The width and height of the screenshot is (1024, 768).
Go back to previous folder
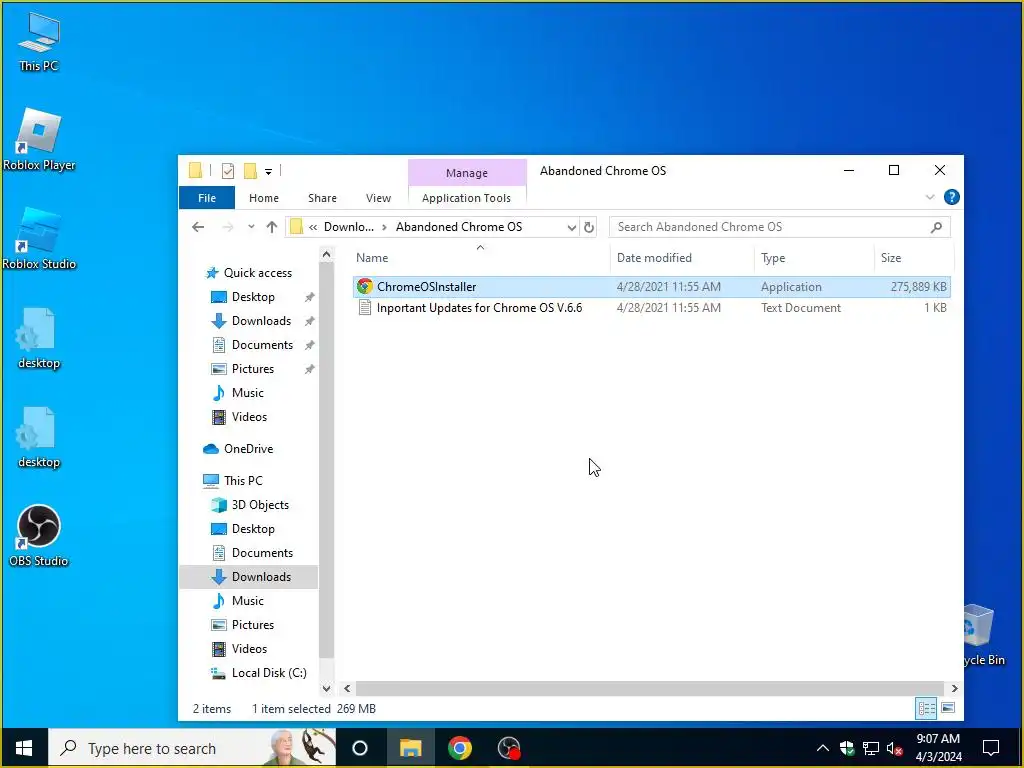point(198,227)
